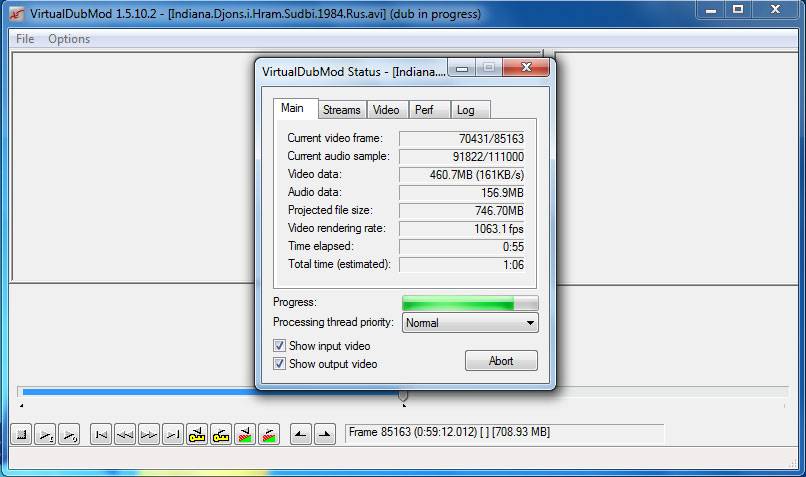Image resolution: width=806 pixels, height=477 pixels.
Task: Toggle the Show output video checkbox
Action: 280,364
